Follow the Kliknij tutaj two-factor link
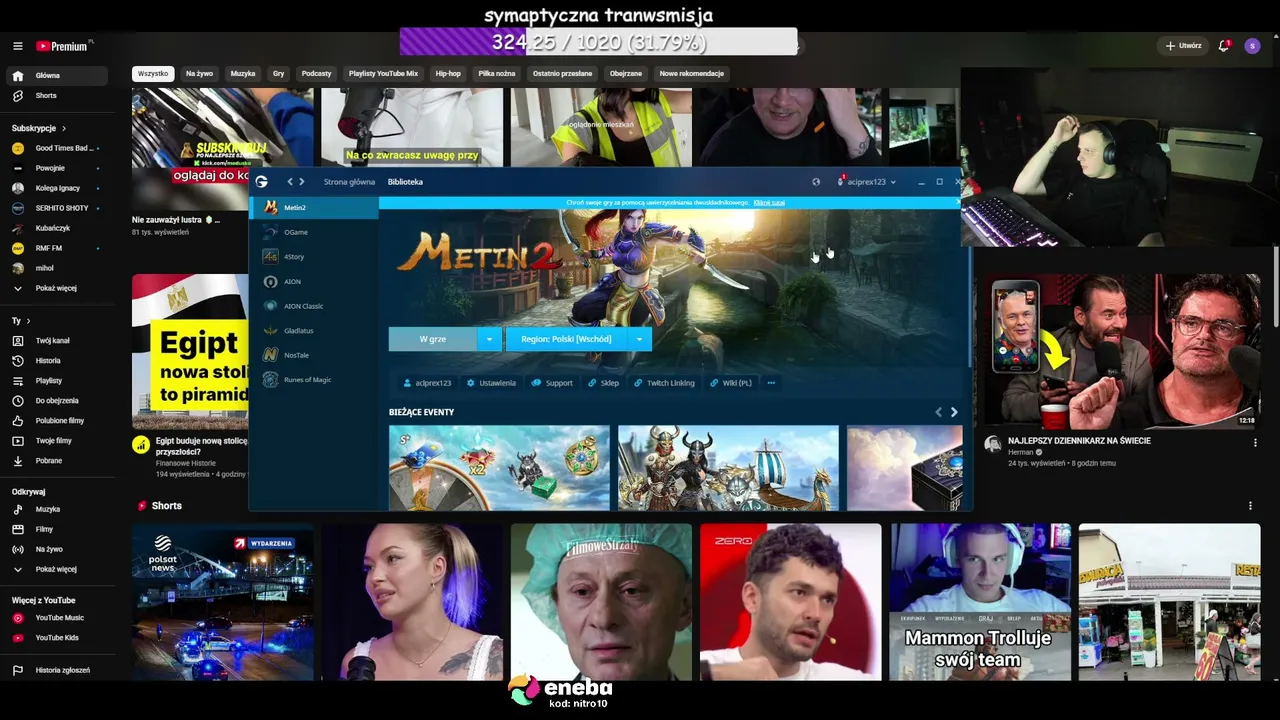The height and width of the screenshot is (720, 1280). point(769,203)
